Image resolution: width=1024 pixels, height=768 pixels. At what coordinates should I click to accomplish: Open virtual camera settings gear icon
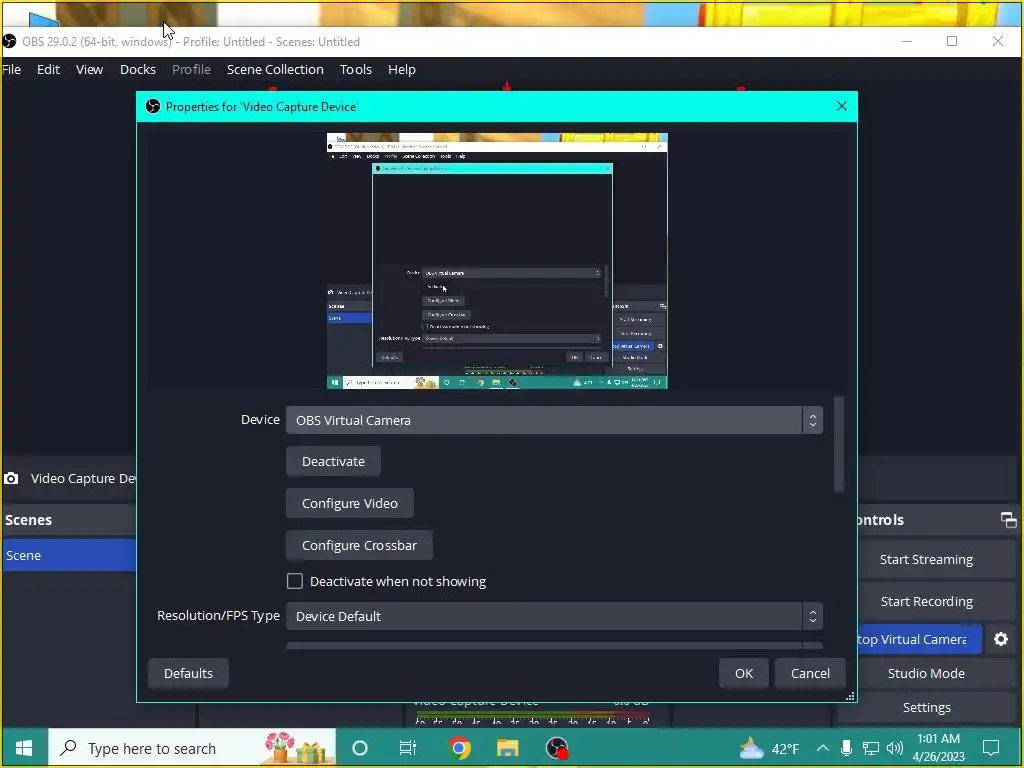(x=1000, y=639)
